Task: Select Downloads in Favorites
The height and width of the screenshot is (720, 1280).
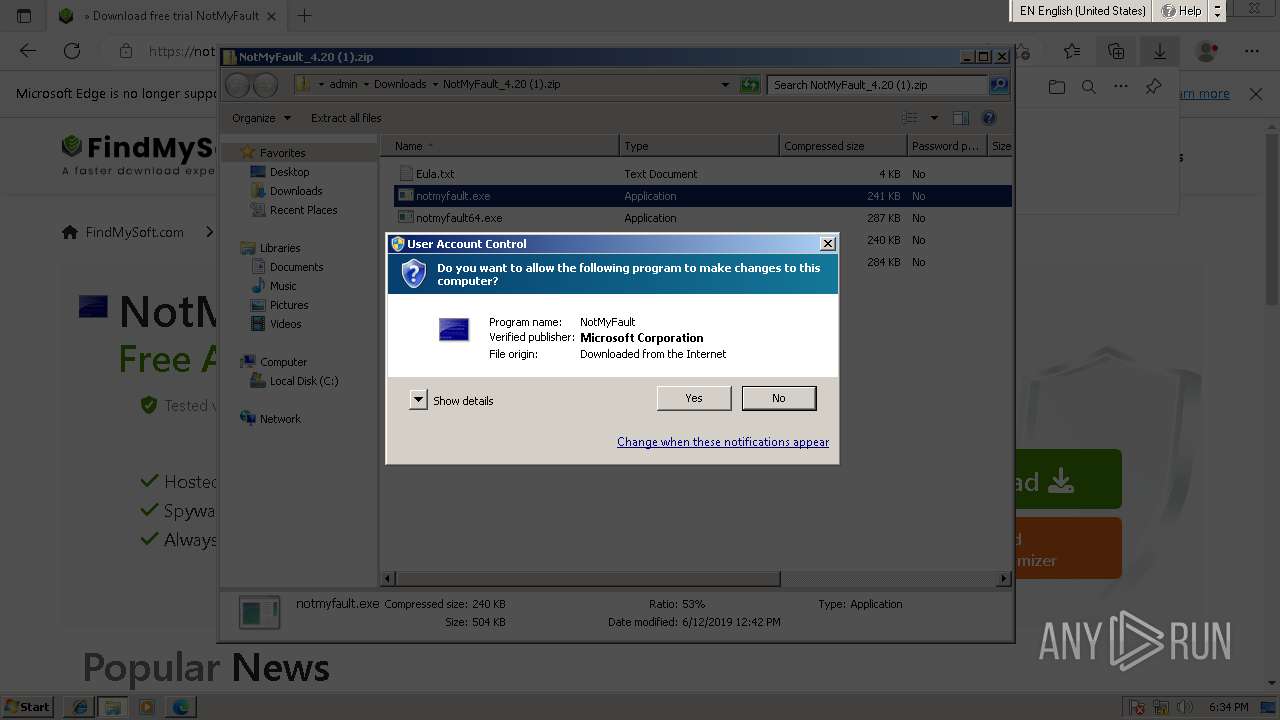Action: (296, 191)
